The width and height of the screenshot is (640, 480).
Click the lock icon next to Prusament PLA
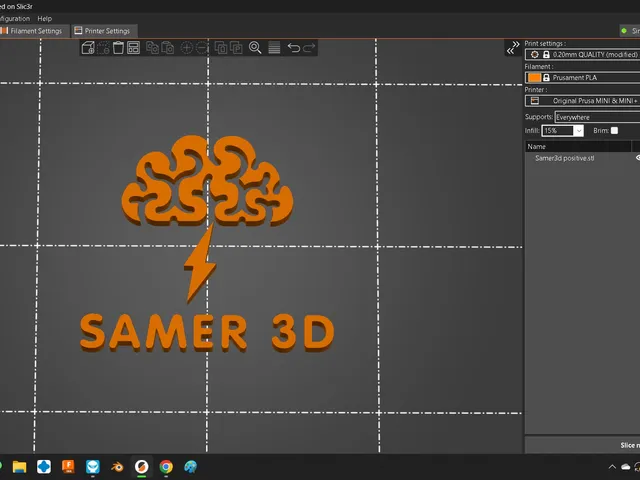(546, 78)
